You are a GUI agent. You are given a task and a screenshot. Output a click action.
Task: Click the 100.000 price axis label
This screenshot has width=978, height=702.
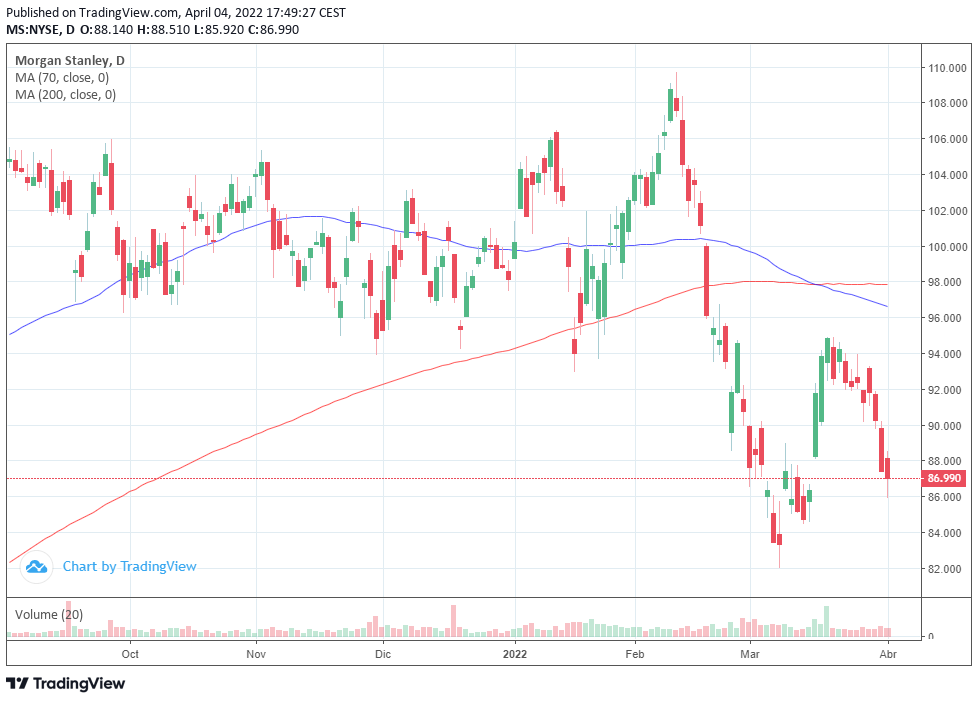(947, 247)
